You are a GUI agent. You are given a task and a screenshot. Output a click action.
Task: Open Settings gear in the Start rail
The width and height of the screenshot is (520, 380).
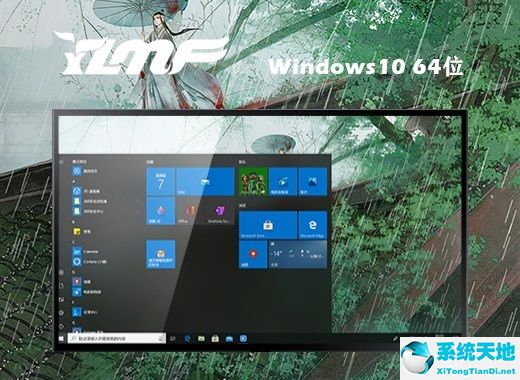[61, 313]
